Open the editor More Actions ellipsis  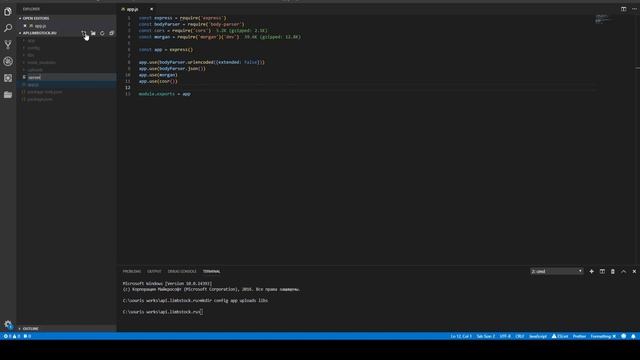click(634, 9)
